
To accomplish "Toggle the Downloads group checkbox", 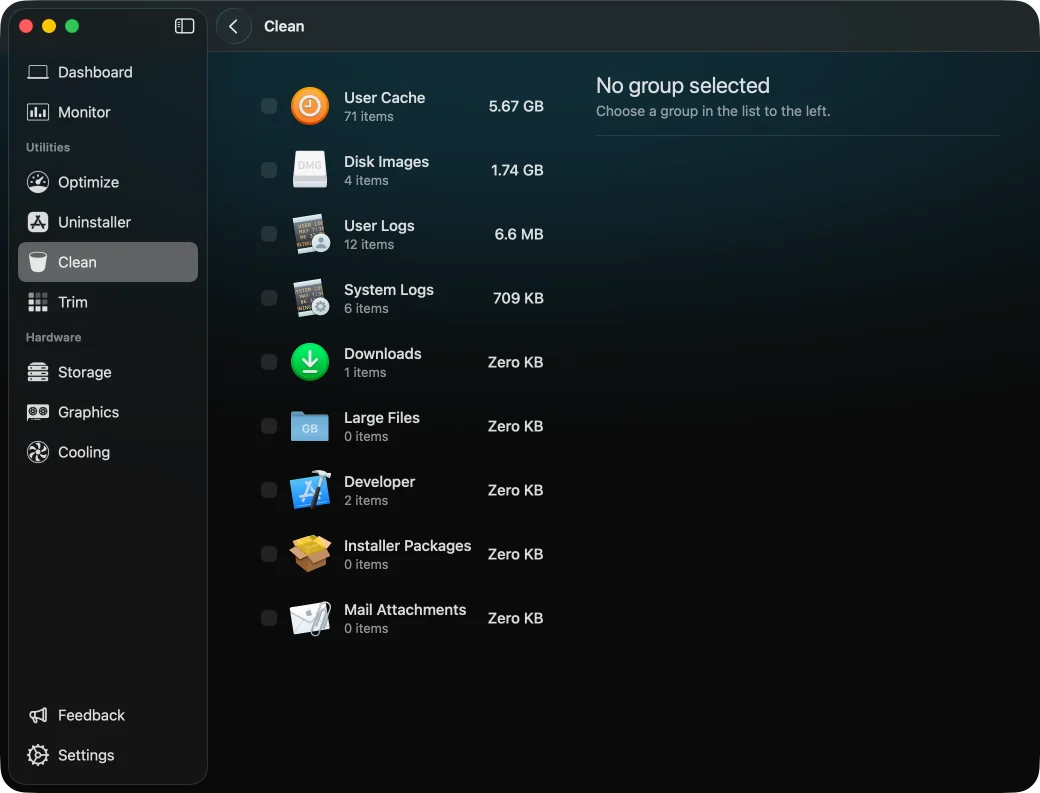I will [x=269, y=362].
